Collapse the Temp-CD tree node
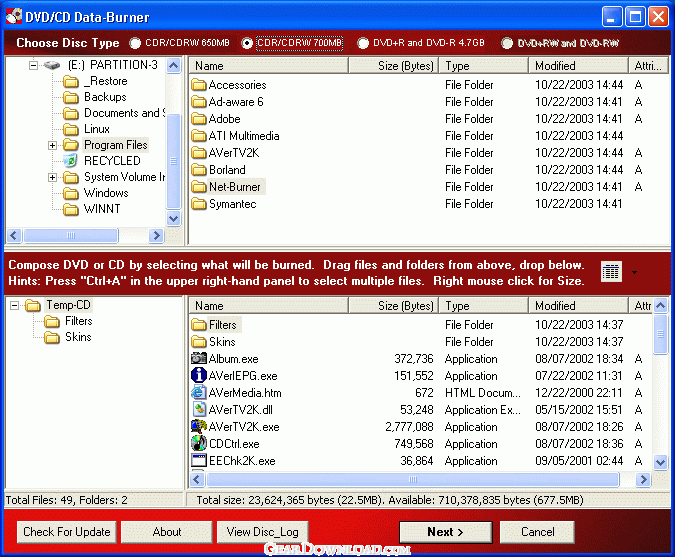Image resolution: width=675 pixels, height=557 pixels. pos(15,306)
